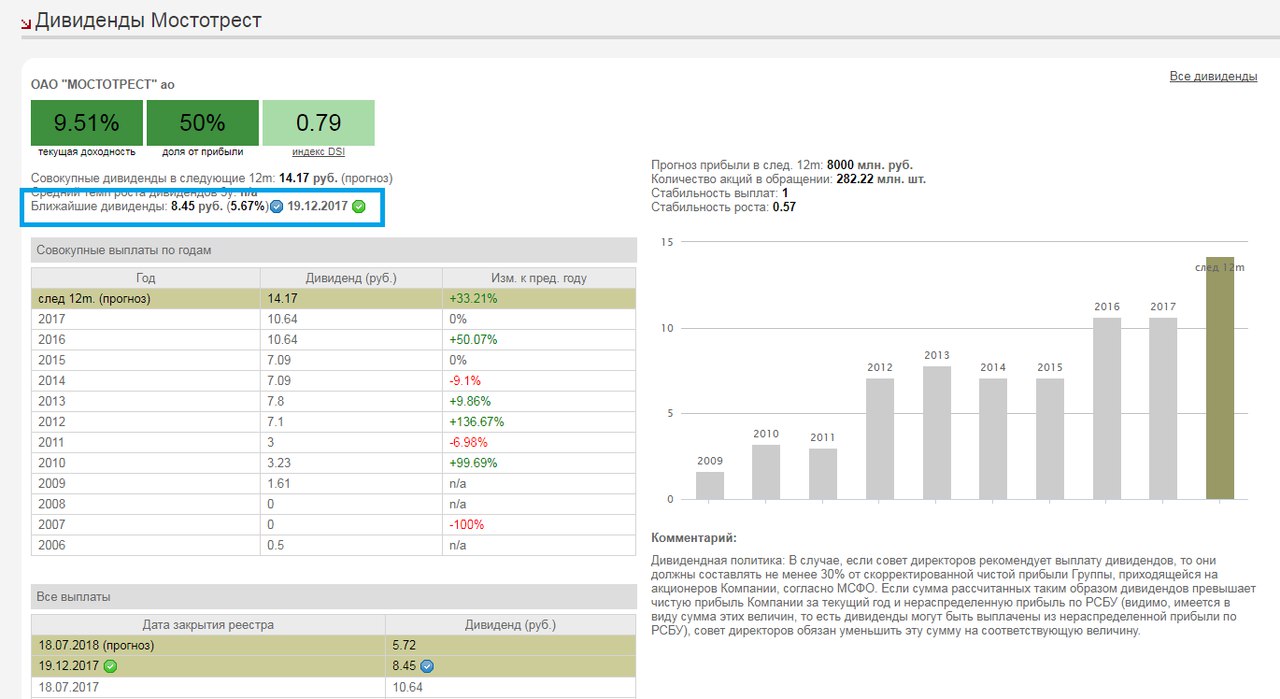The height and width of the screenshot is (699, 1280).
Task: Select the -100% change value
Action: [x=468, y=525]
